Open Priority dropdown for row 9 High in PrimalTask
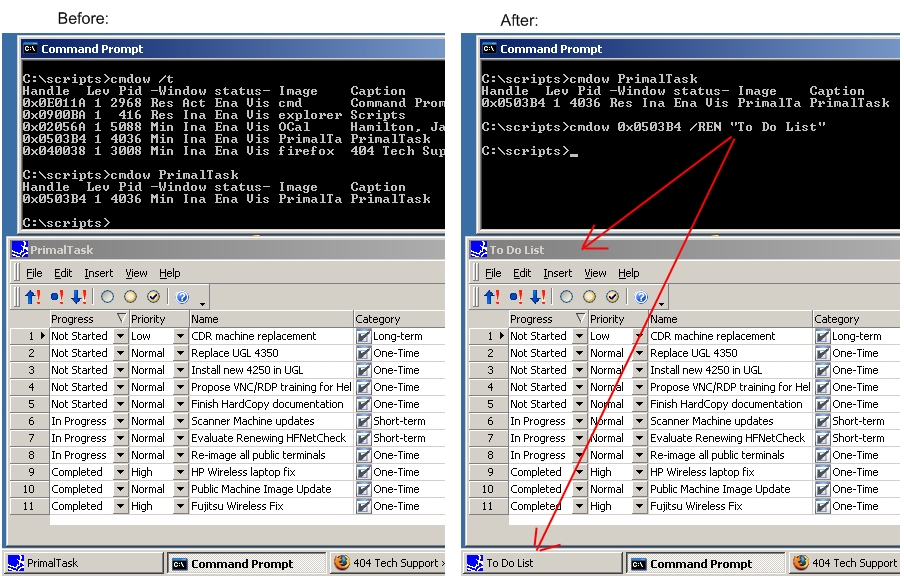 180,473
